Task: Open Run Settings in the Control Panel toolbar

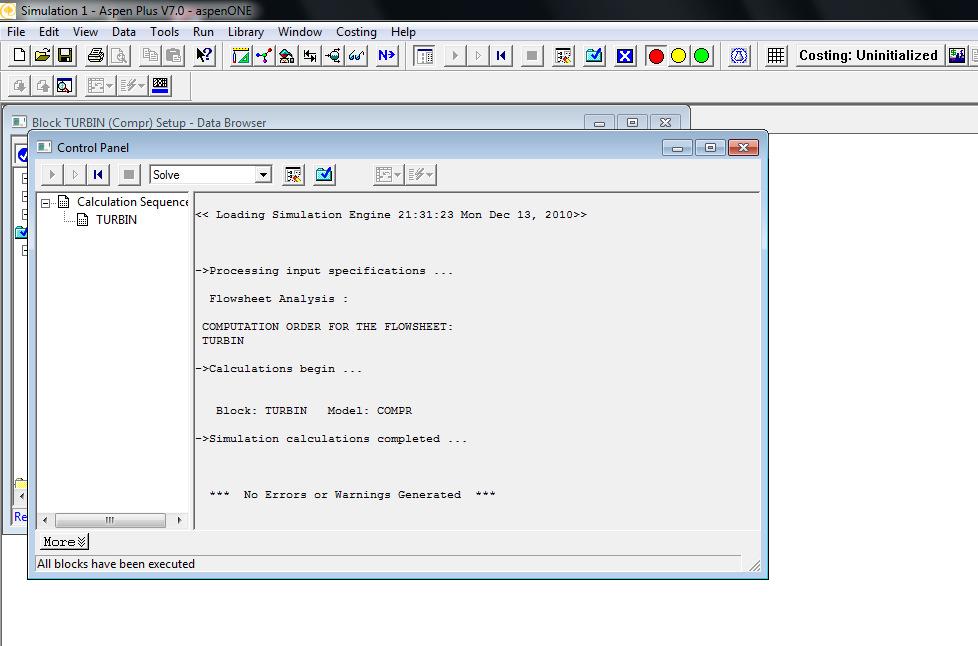Action: [293, 175]
